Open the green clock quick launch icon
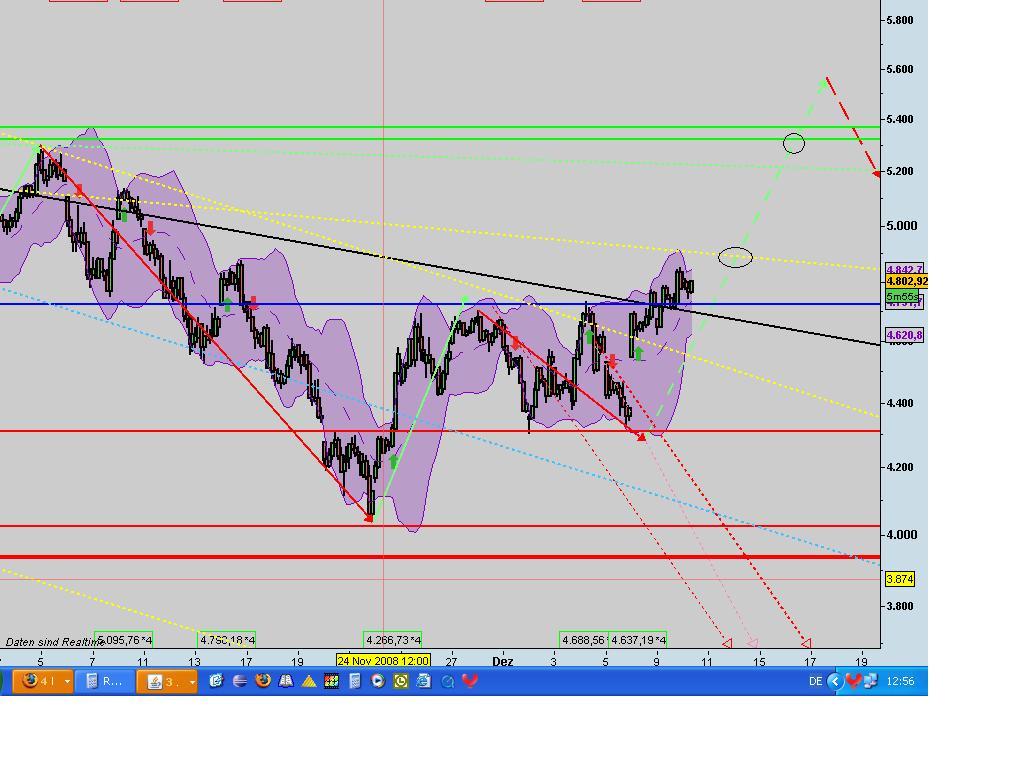 [x=400, y=681]
